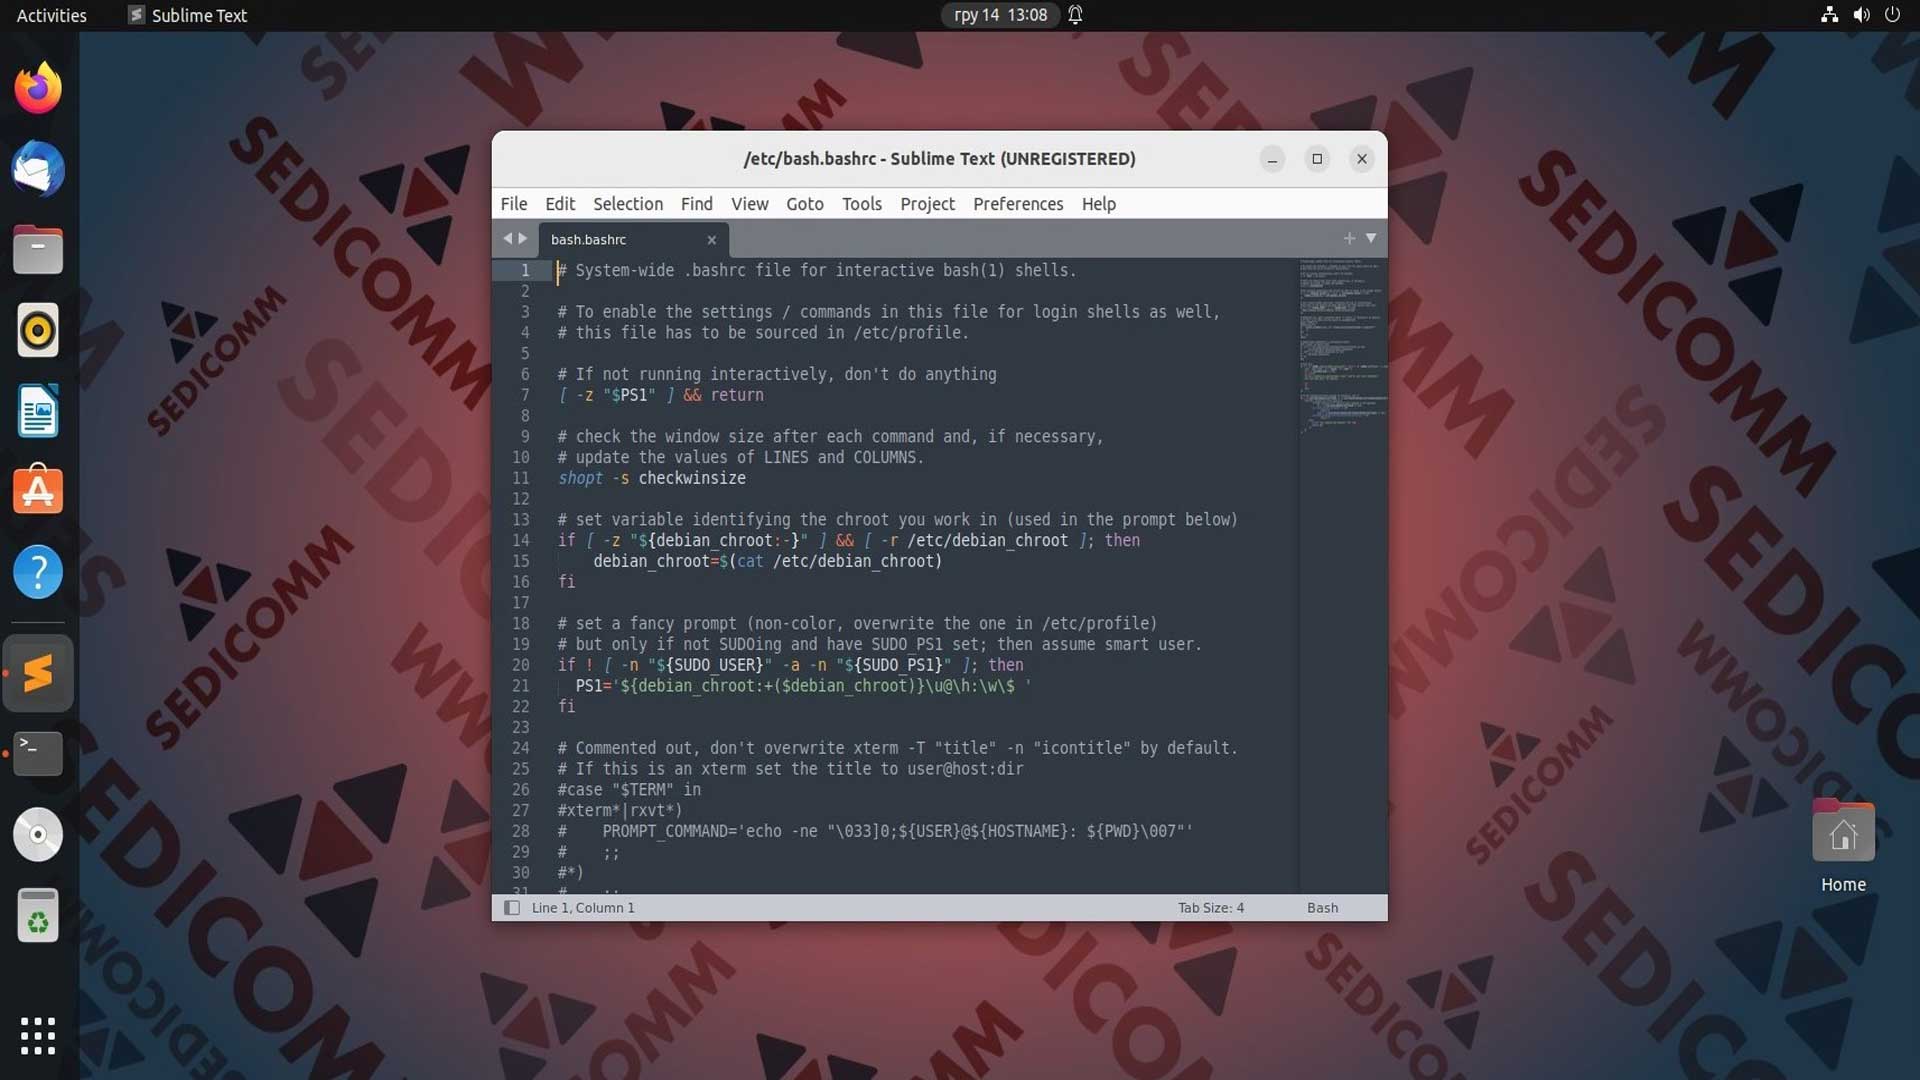Click the indentation icon in status bar

(1211, 907)
